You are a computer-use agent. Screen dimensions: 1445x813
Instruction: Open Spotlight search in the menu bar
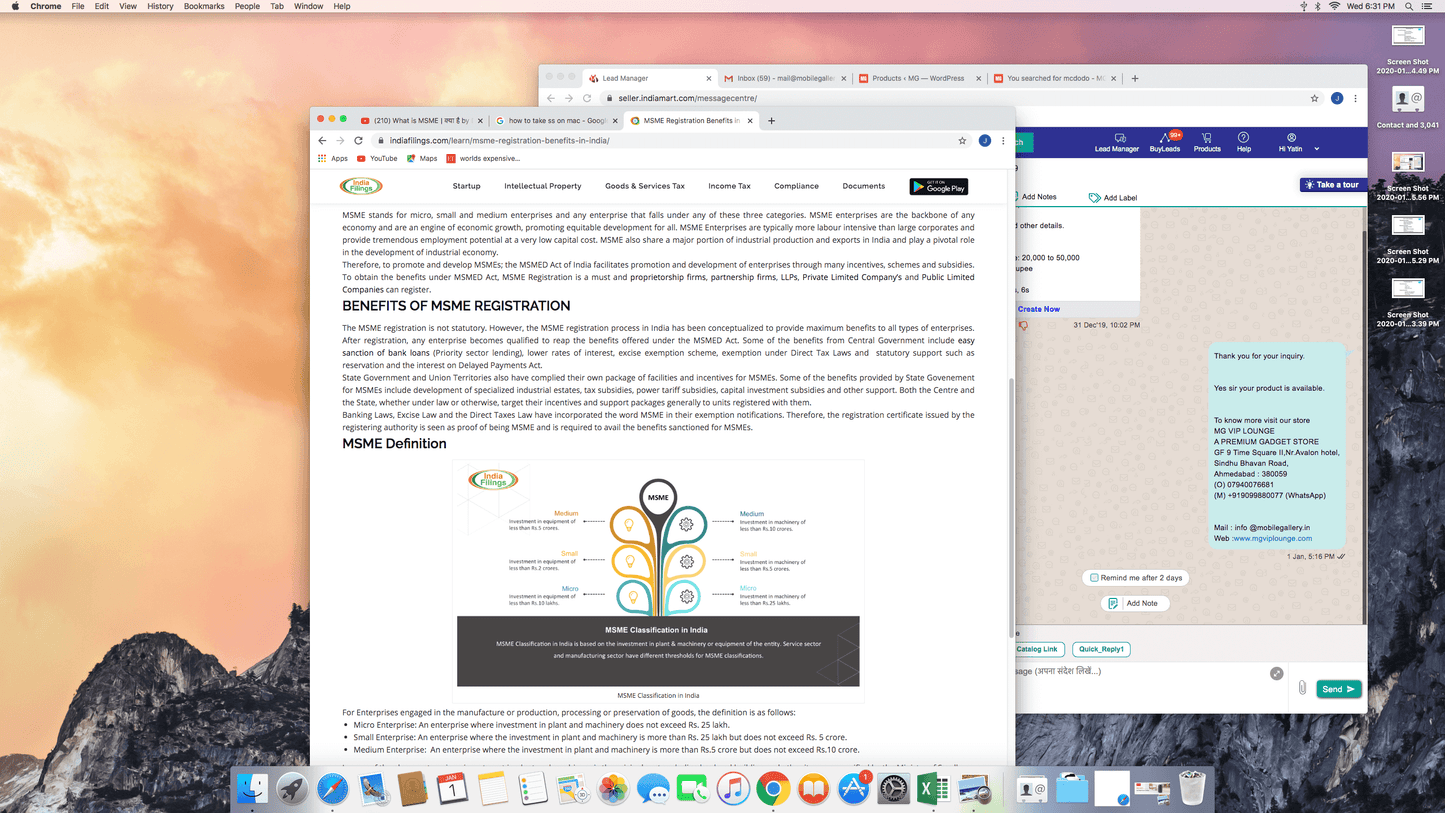pyautogui.click(x=1410, y=6)
